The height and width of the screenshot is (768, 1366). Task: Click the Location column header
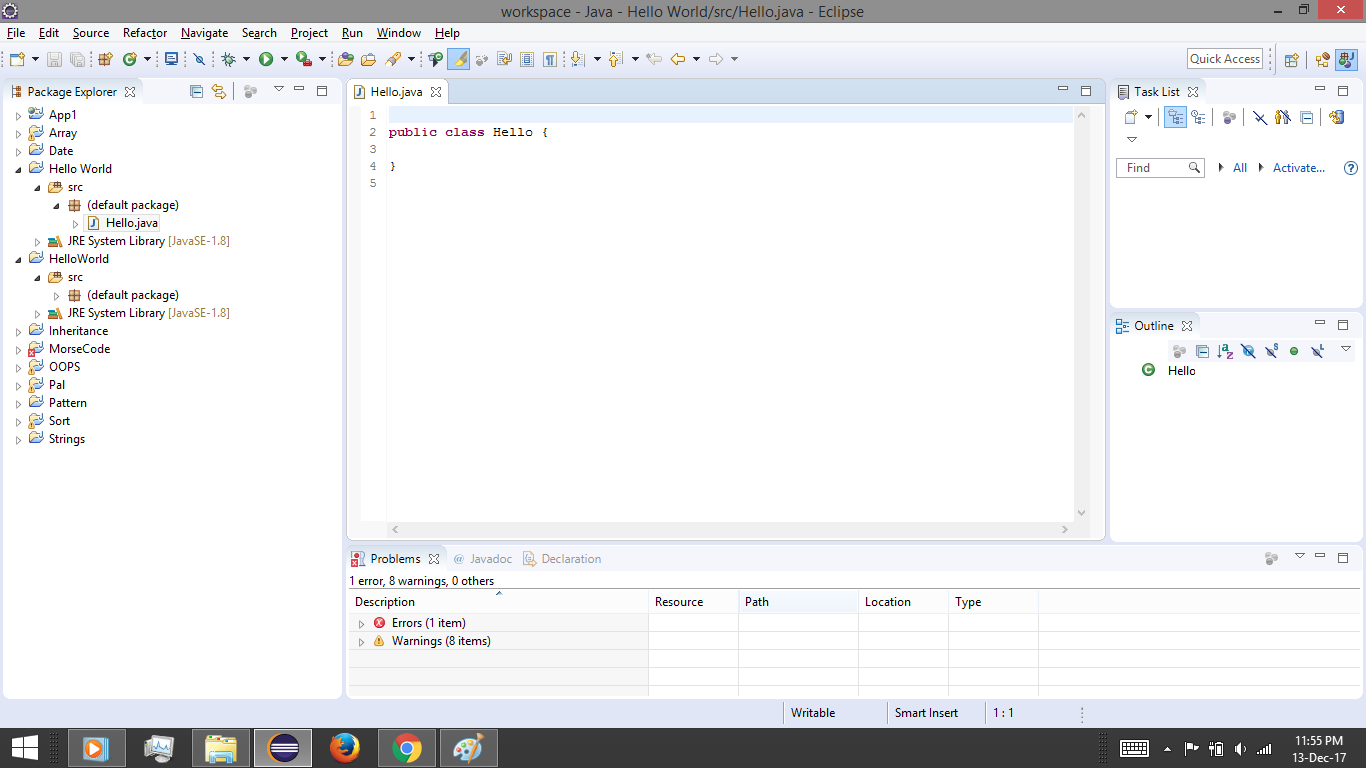(904, 602)
